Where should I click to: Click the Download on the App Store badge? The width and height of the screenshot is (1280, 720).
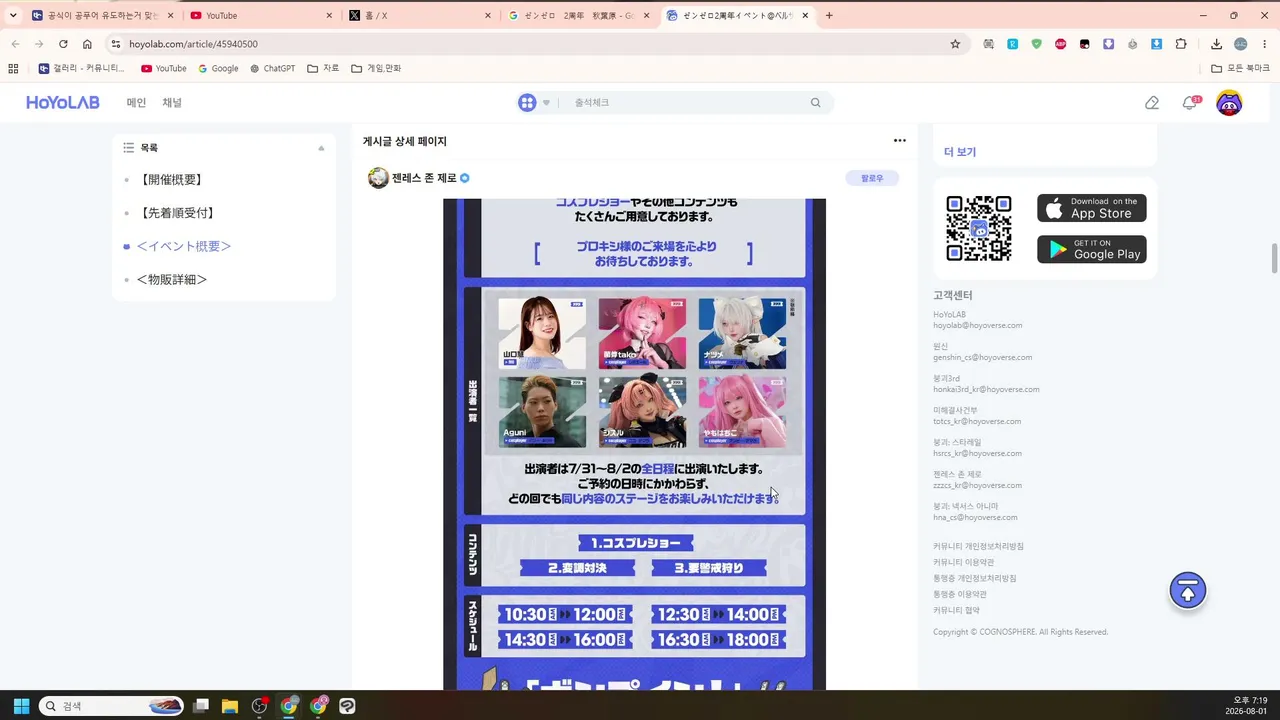click(1092, 208)
